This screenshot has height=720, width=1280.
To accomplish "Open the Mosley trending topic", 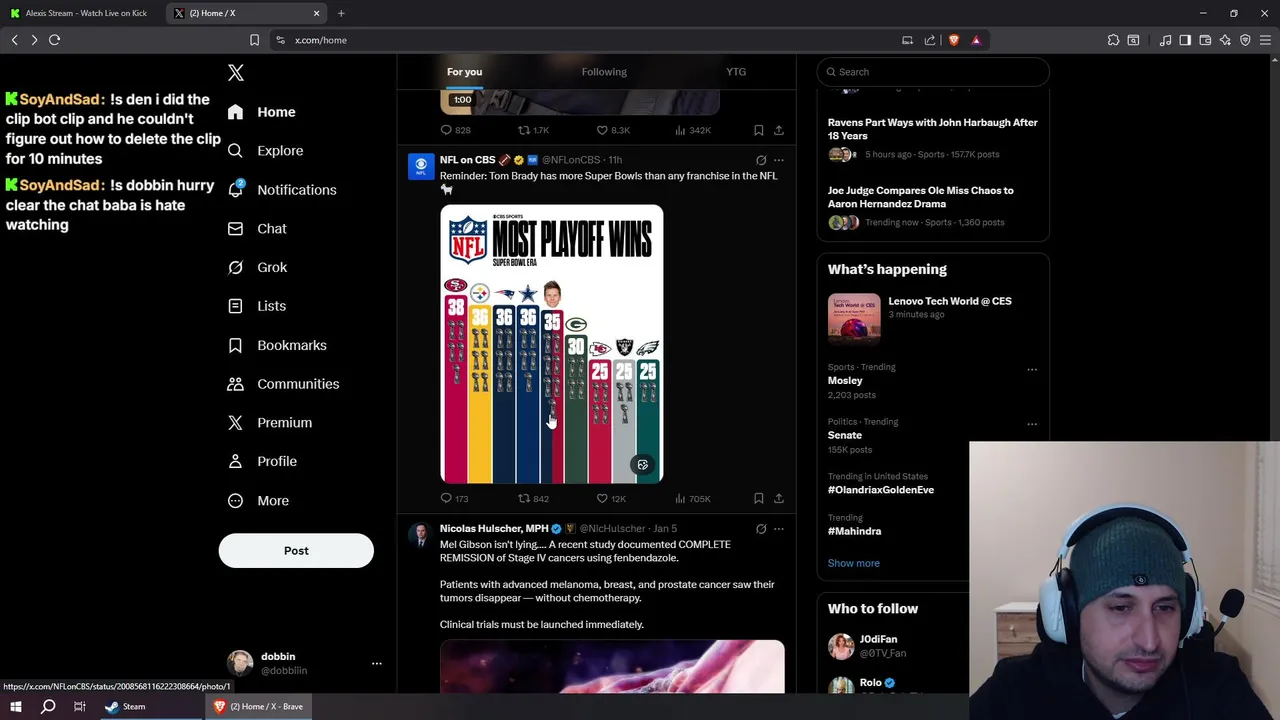I will pos(845,381).
